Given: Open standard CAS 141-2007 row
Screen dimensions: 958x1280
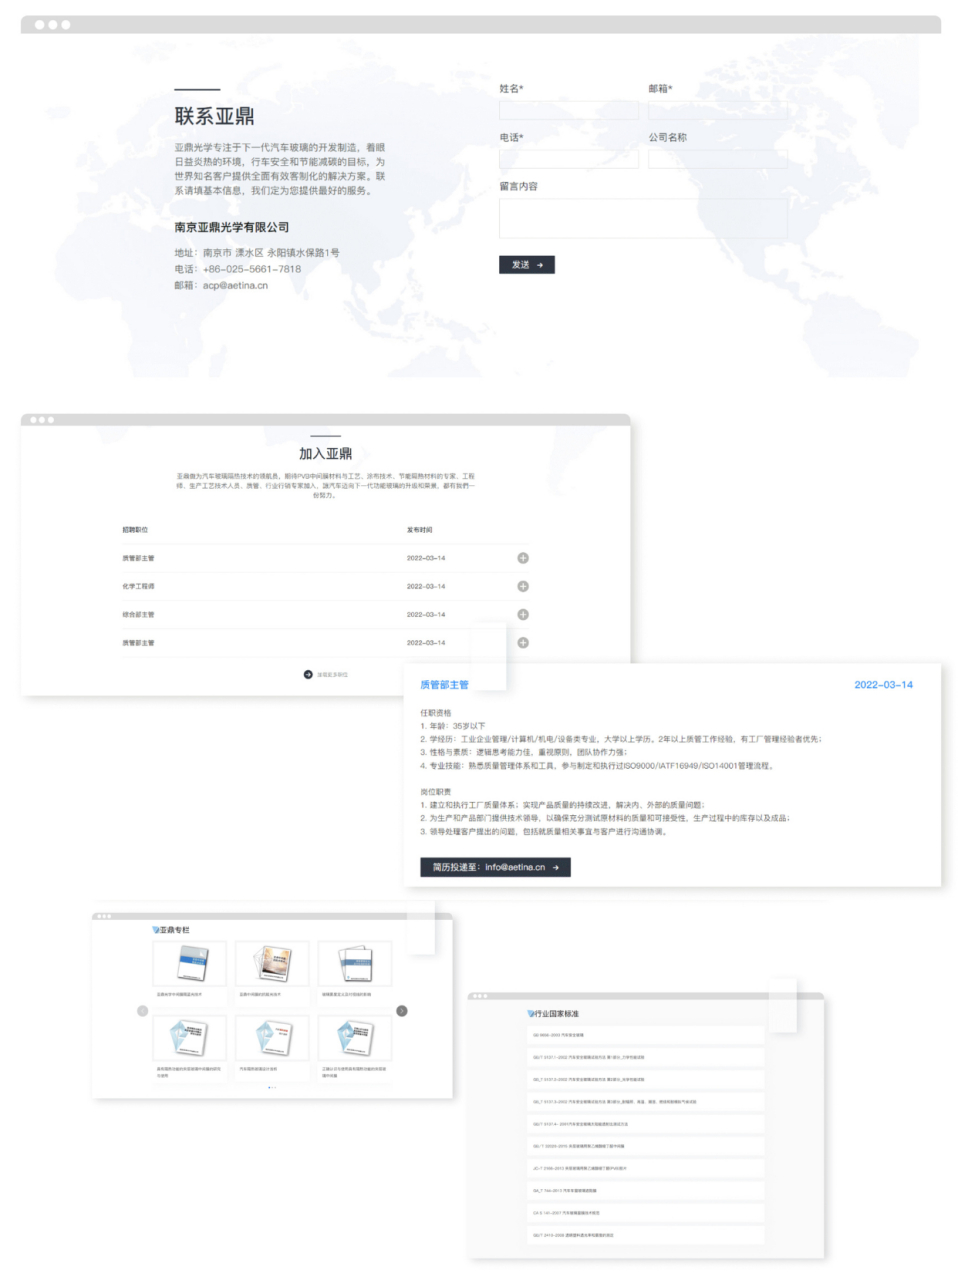Looking at the screenshot, I should (x=645, y=1212).
